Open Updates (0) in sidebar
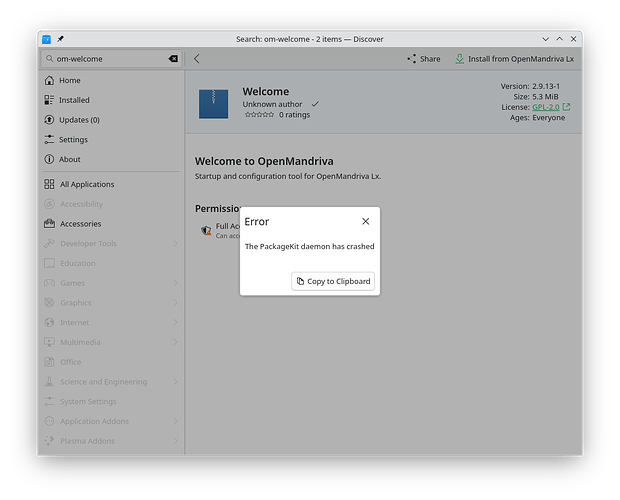 click(112, 120)
